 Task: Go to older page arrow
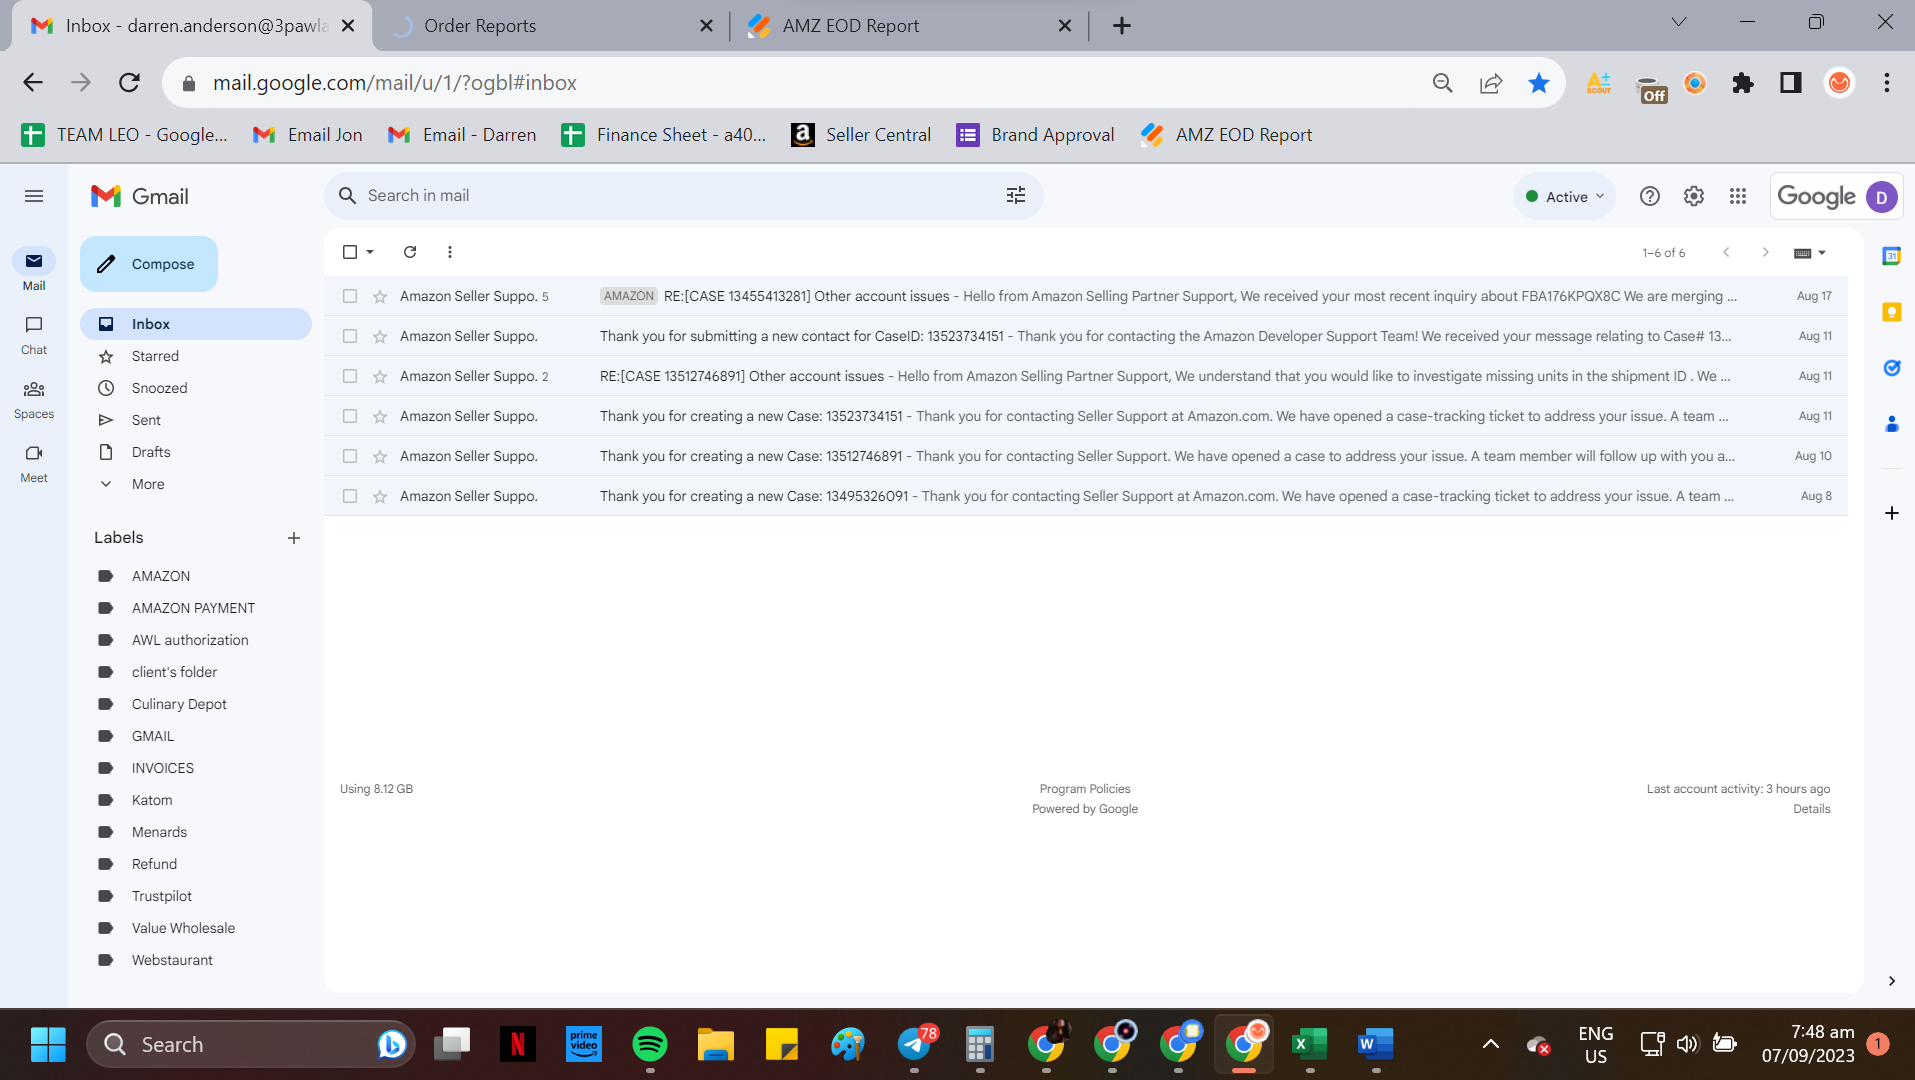point(1765,252)
